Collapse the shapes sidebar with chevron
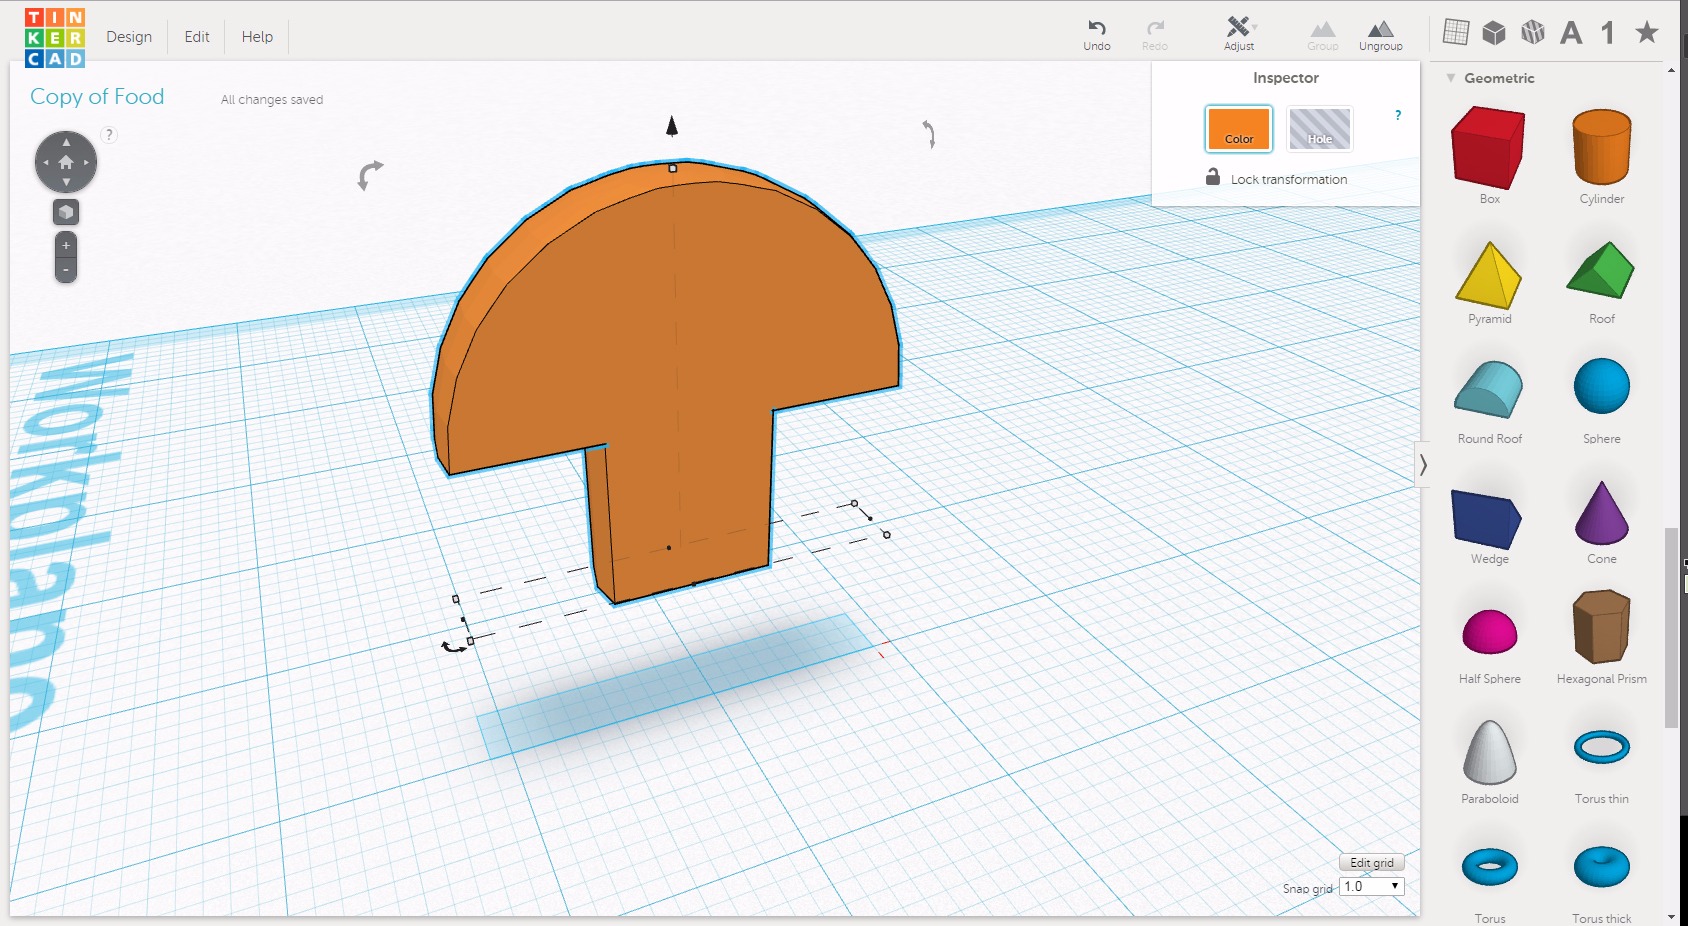The image size is (1688, 926). (x=1423, y=464)
